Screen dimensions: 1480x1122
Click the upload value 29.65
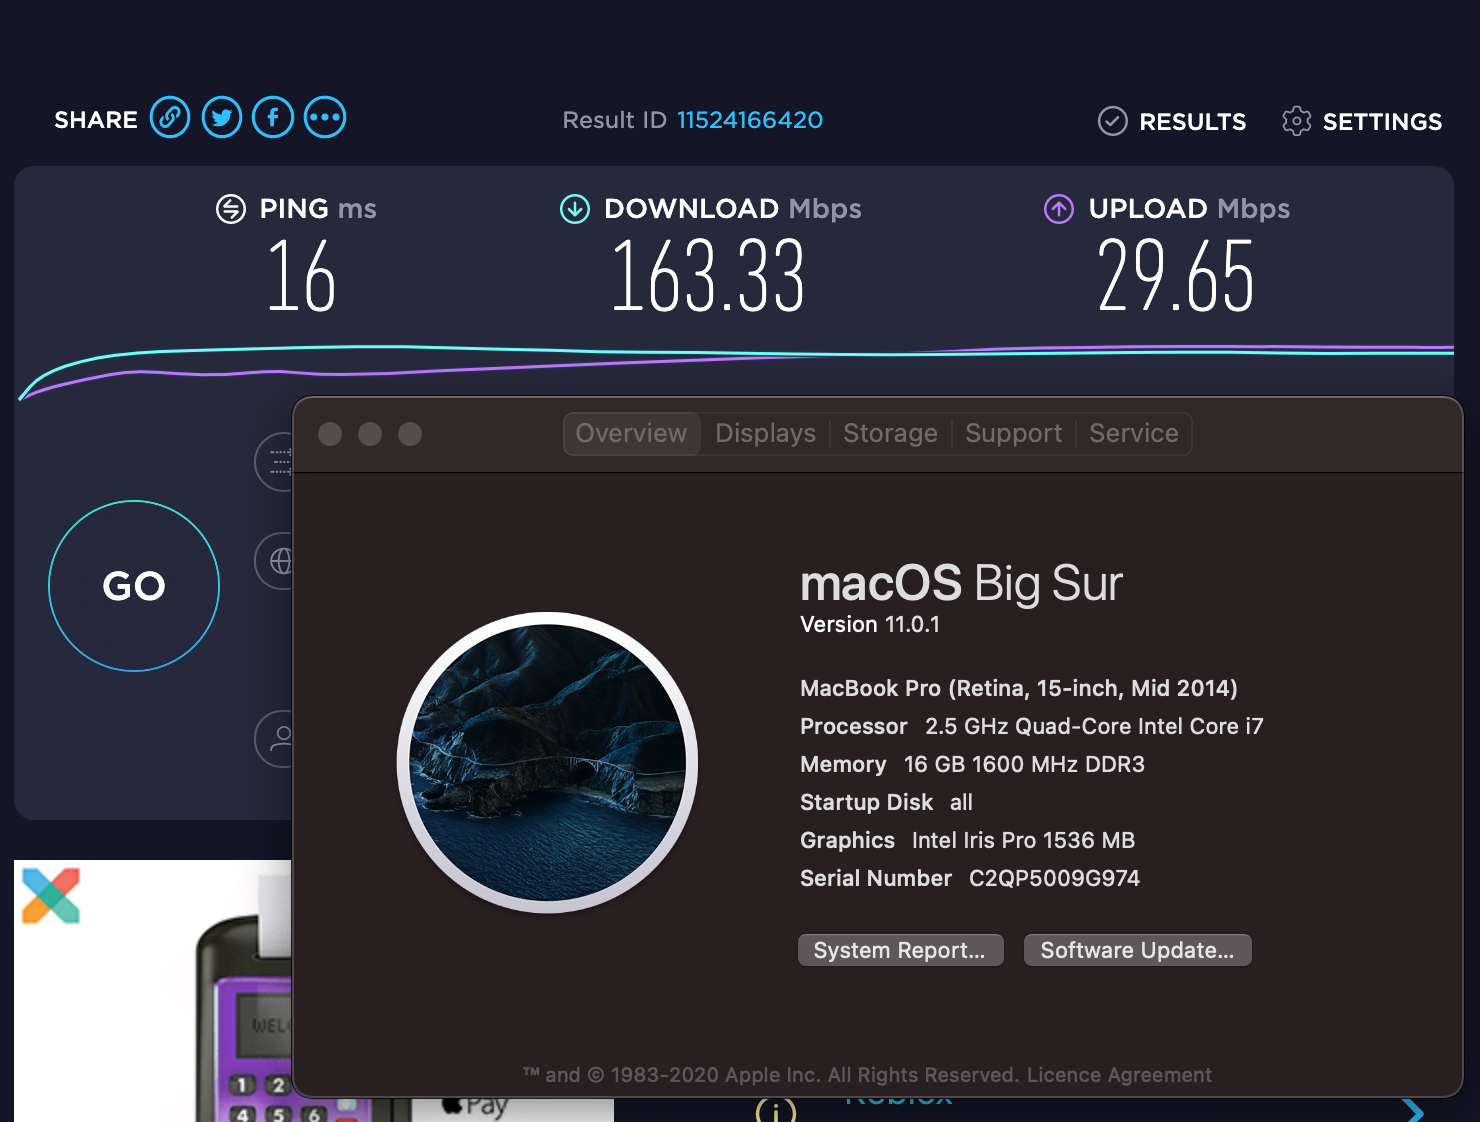pyautogui.click(x=1175, y=276)
